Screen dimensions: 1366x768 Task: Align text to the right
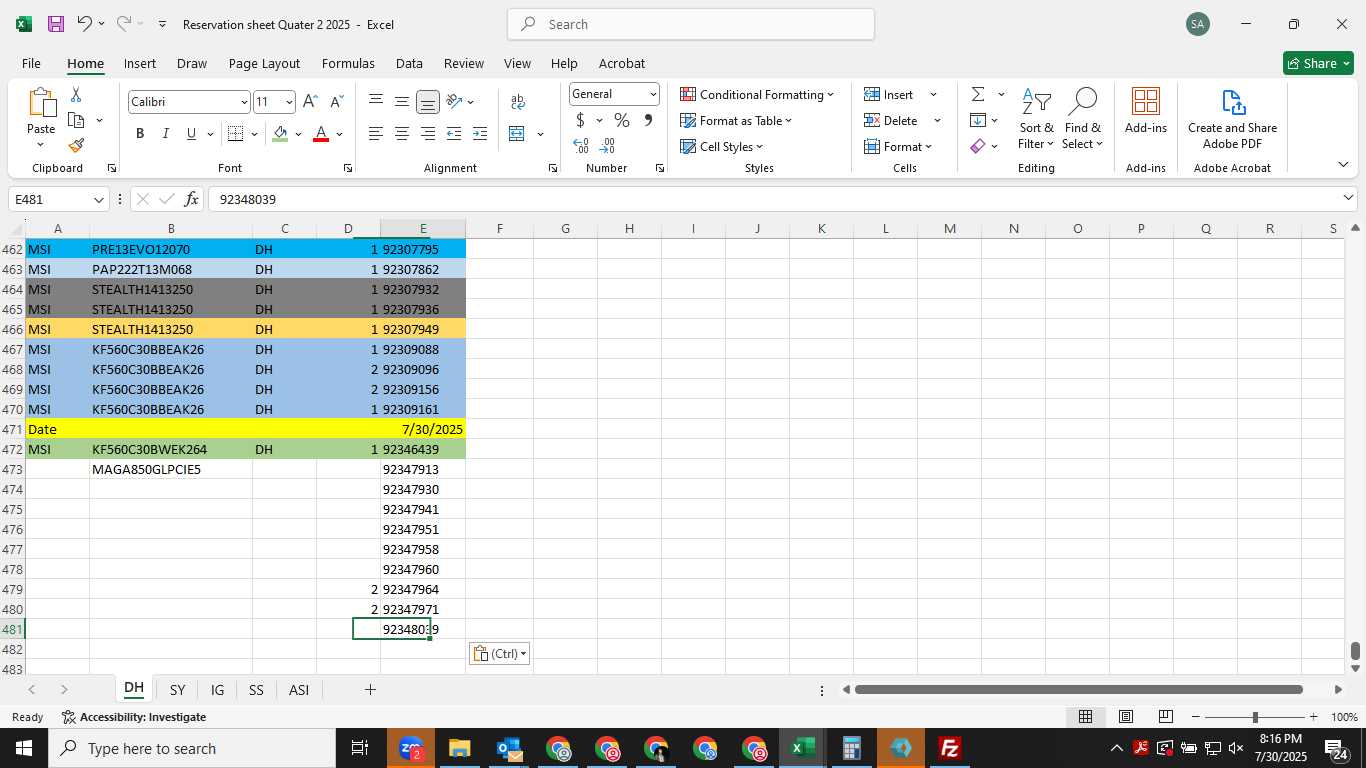tap(427, 134)
